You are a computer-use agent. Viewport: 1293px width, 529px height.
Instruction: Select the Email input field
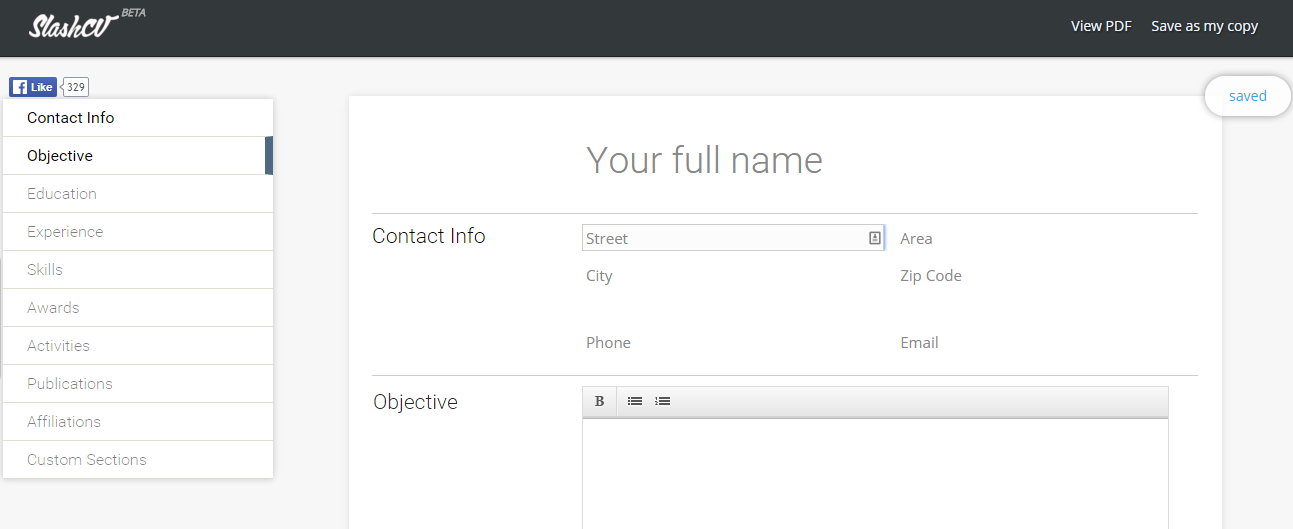point(1040,343)
